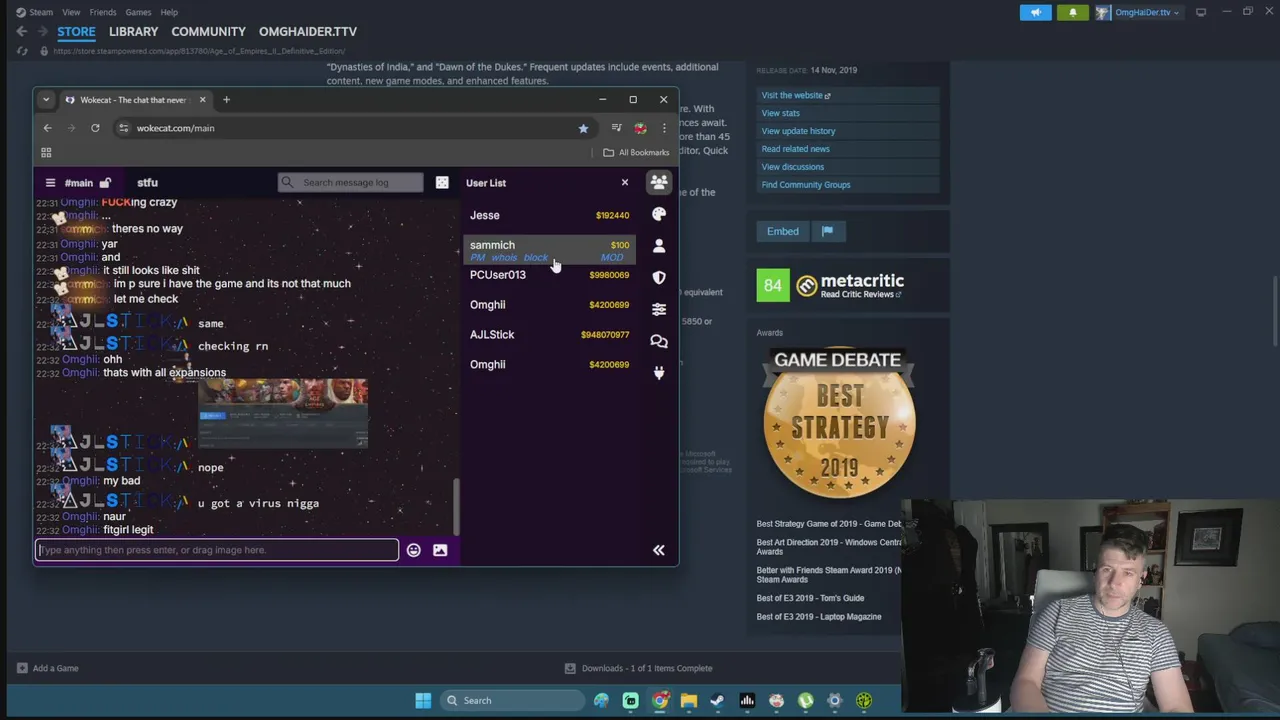Reload the Wokecat page in Chrome
This screenshot has width=1280, height=720.
95,128
